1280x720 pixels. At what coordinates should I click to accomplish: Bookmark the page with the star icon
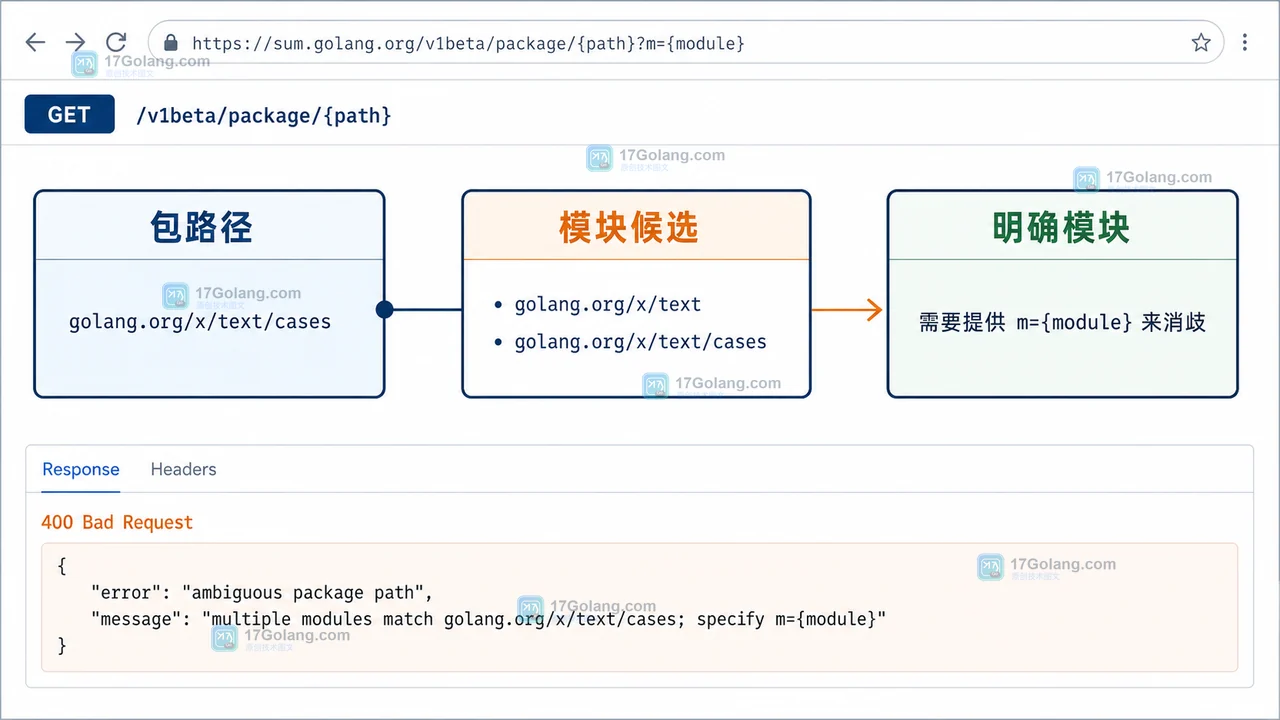[1201, 42]
